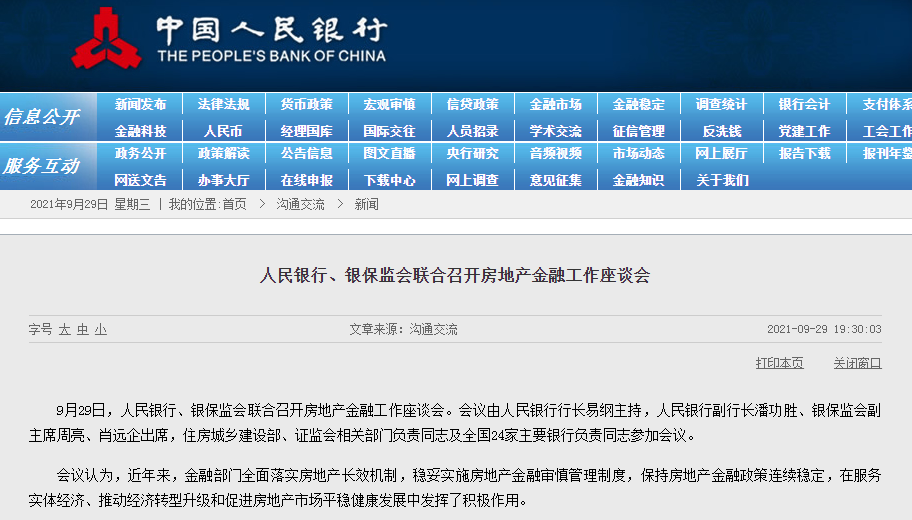Select 国际交往 menu item
Screen dimensions: 912x520
pos(390,131)
